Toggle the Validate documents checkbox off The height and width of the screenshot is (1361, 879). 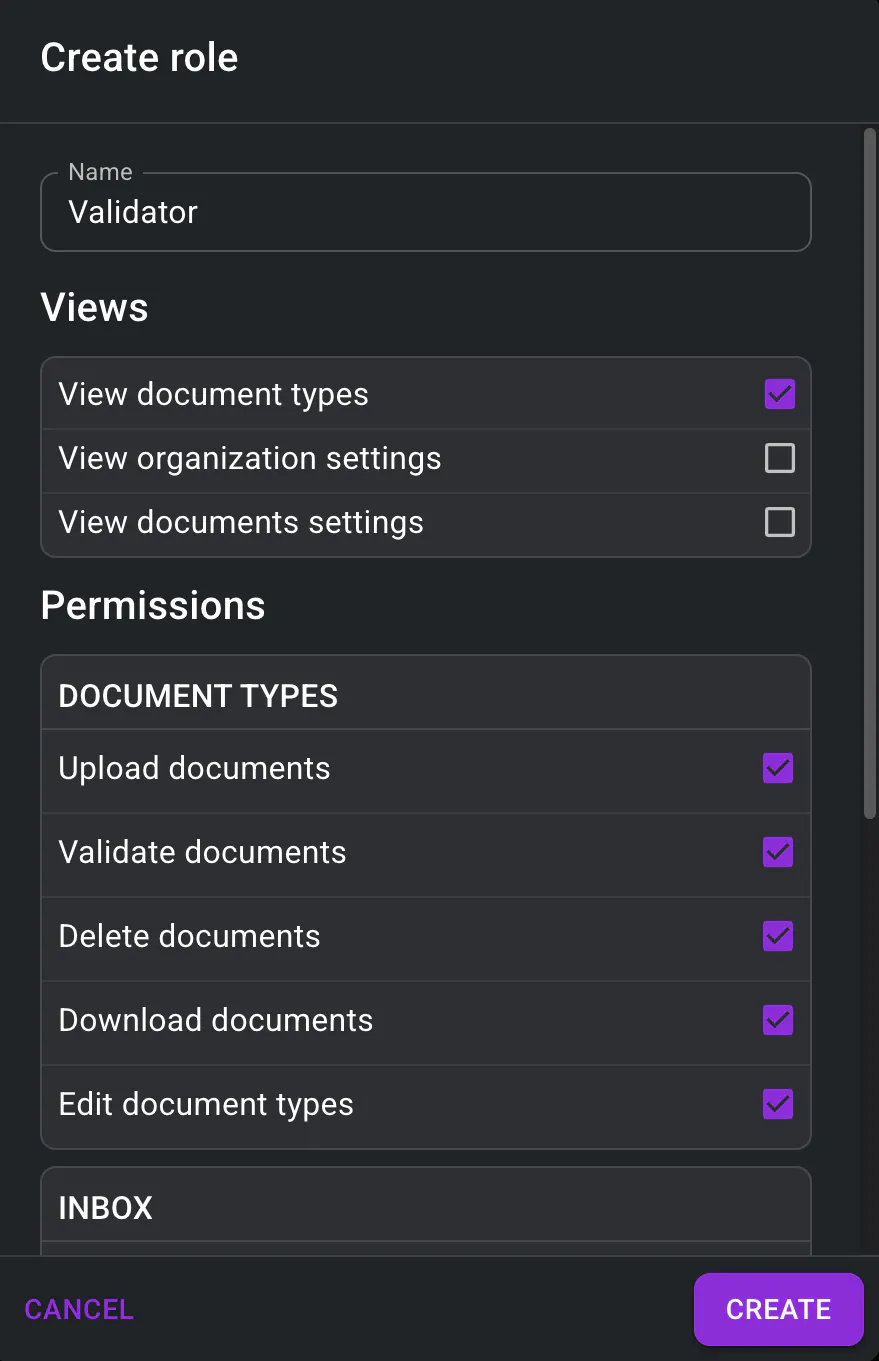pyautogui.click(x=778, y=852)
